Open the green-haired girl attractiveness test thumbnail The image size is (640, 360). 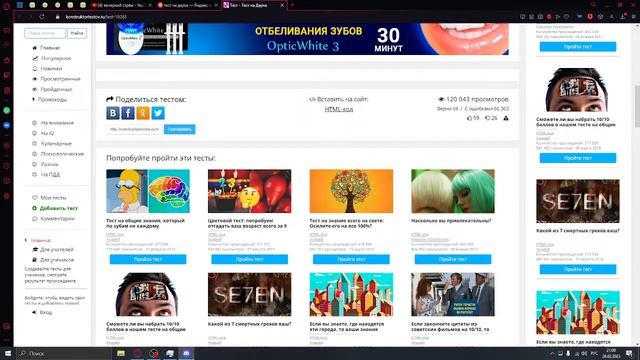pos(453,191)
